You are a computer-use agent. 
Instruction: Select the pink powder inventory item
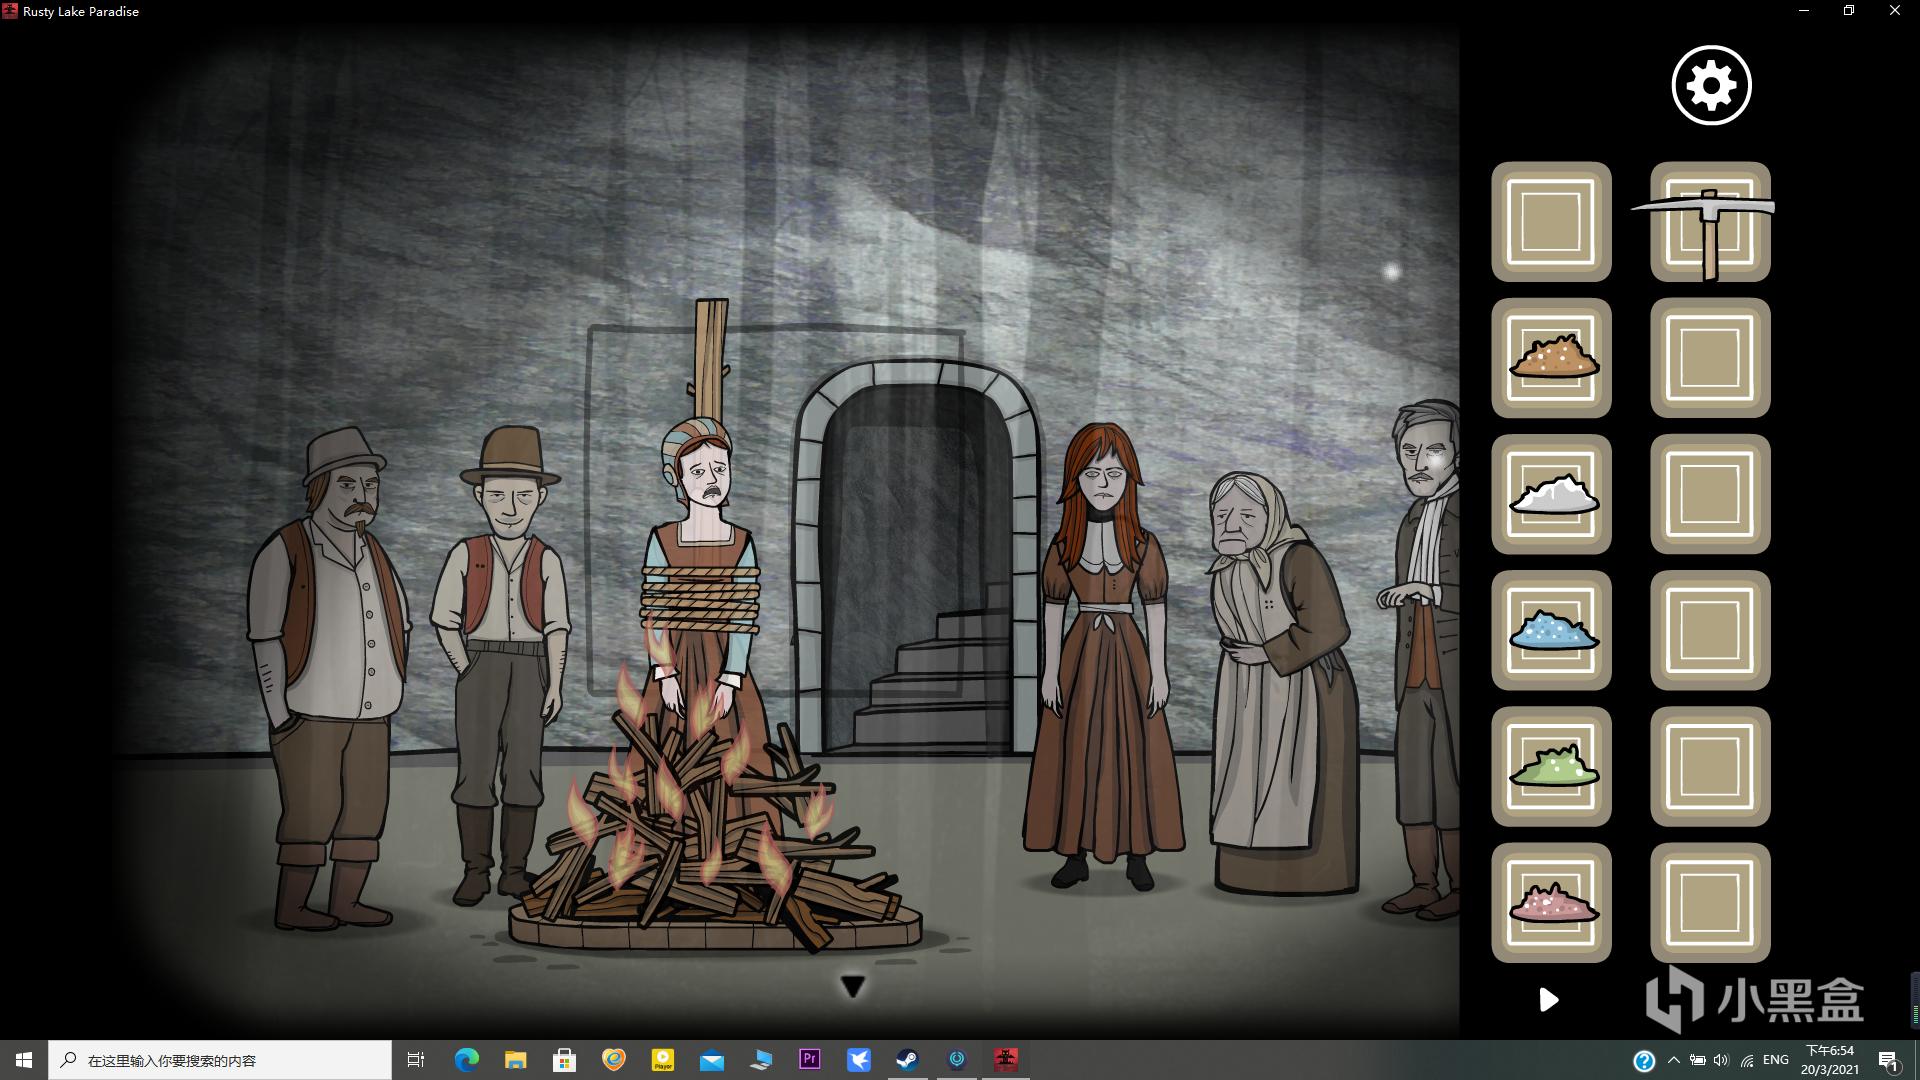click(x=1552, y=902)
